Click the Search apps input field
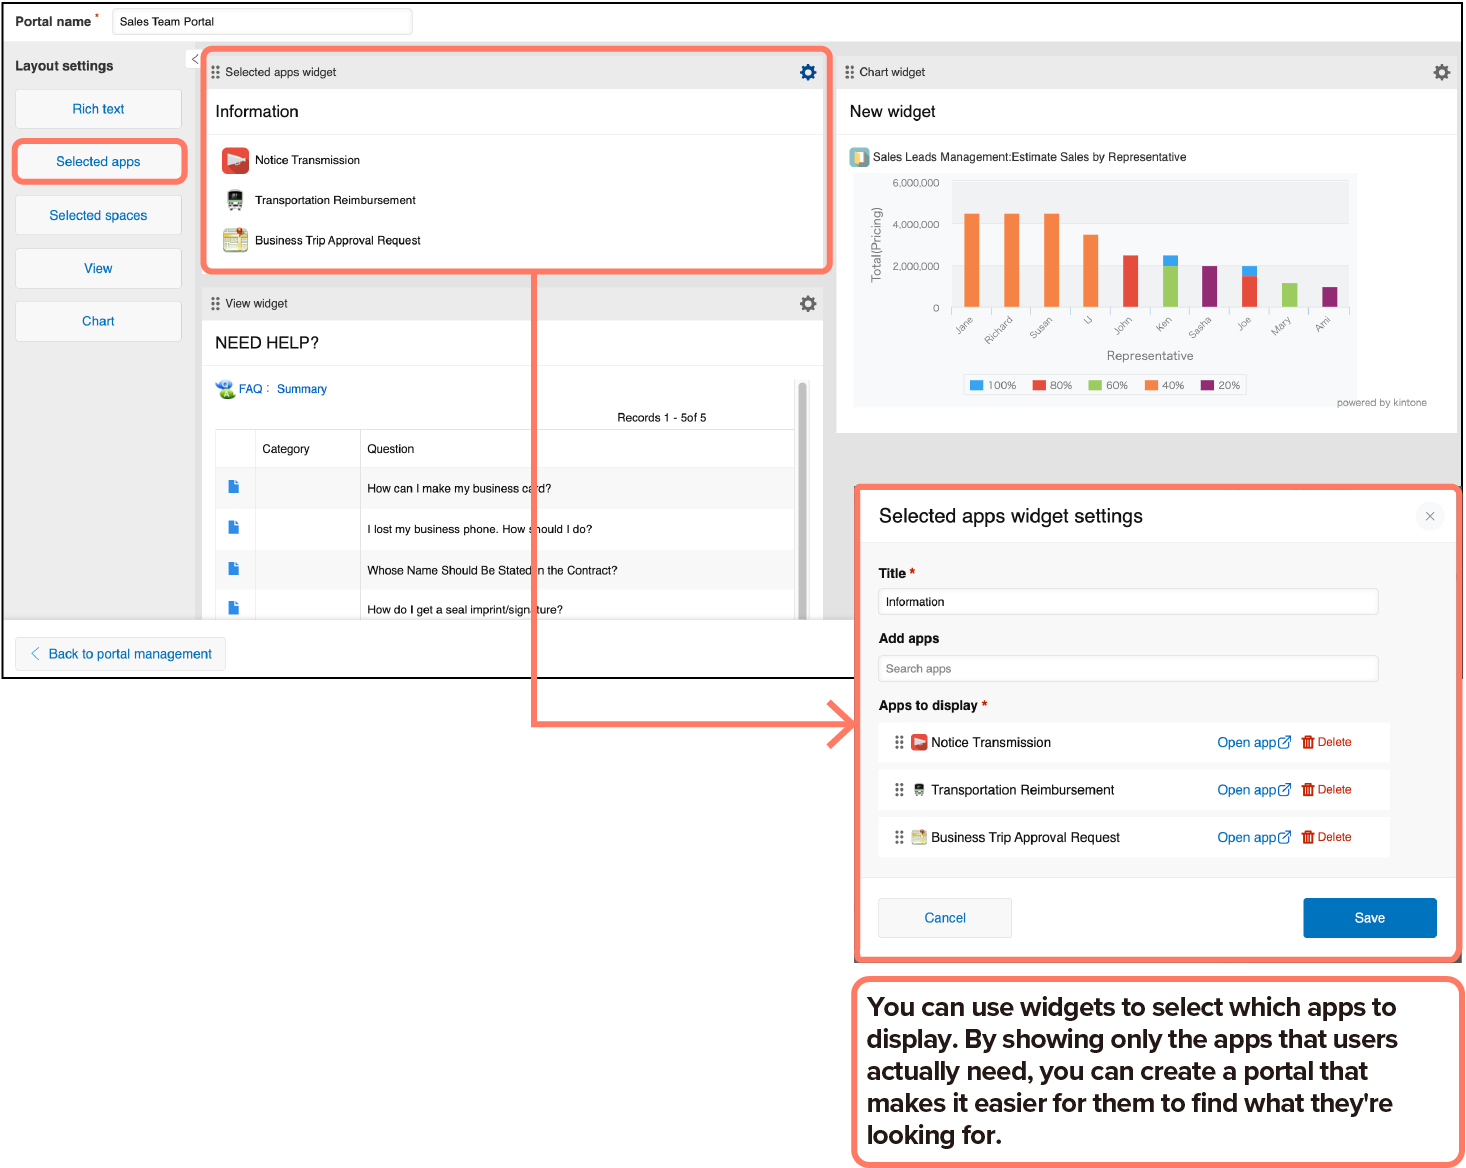 click(x=1127, y=669)
